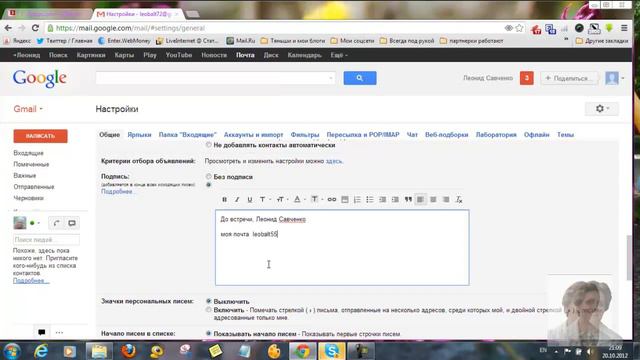This screenshot has height=360, width=640.
Task: Select 'Не добавлять контакты автоматически' option
Action: pyautogui.click(x=209, y=145)
